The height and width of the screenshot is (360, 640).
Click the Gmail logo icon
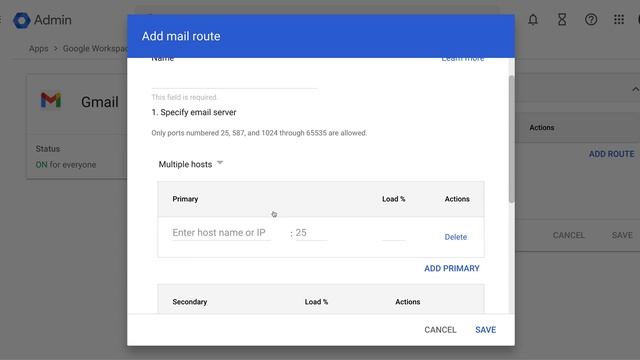51,100
